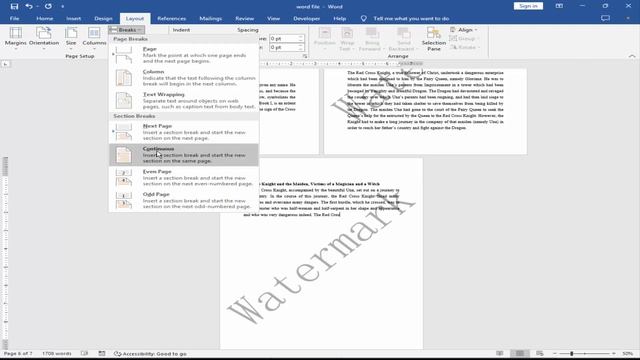Click the zoom out minus button
Screen dimensions: 640x360
coord(555,353)
